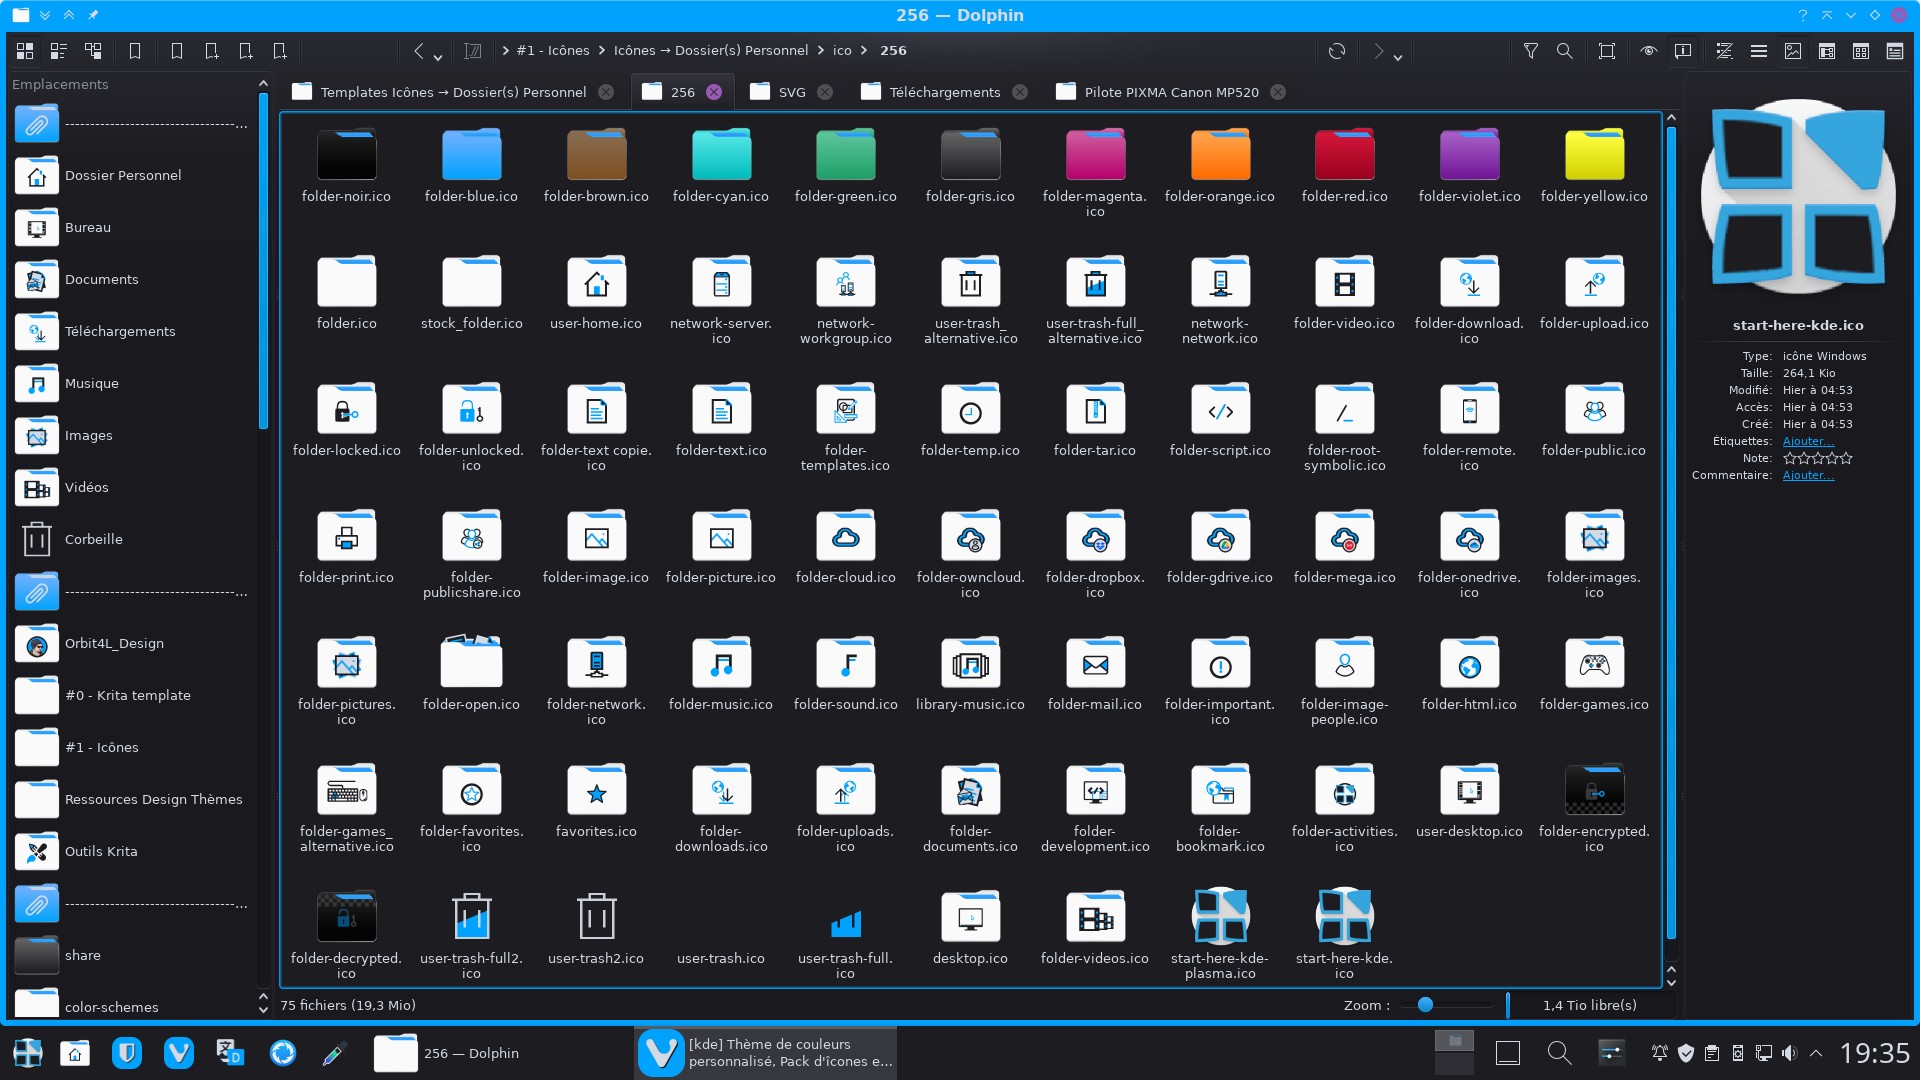Click the editable location bar icon
Image resolution: width=1920 pixels, height=1080 pixels.
pos(473,51)
